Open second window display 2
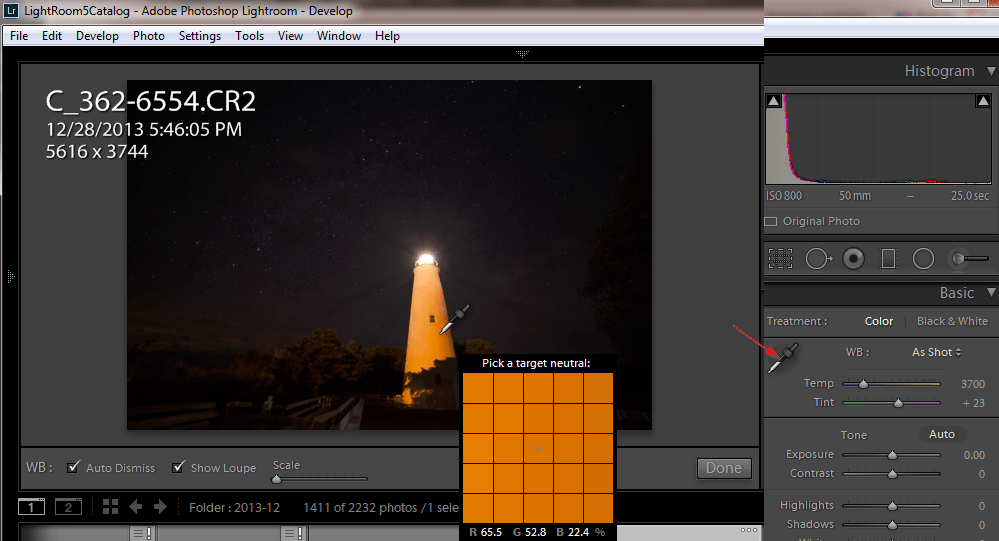 pyautogui.click(x=68, y=507)
